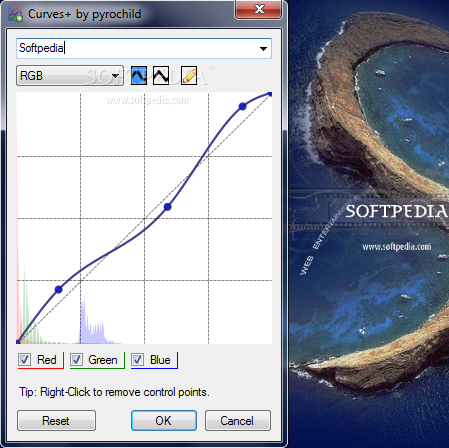This screenshot has height=448, width=449.
Task: Select the middle curve control point
Action: pyautogui.click(x=168, y=207)
